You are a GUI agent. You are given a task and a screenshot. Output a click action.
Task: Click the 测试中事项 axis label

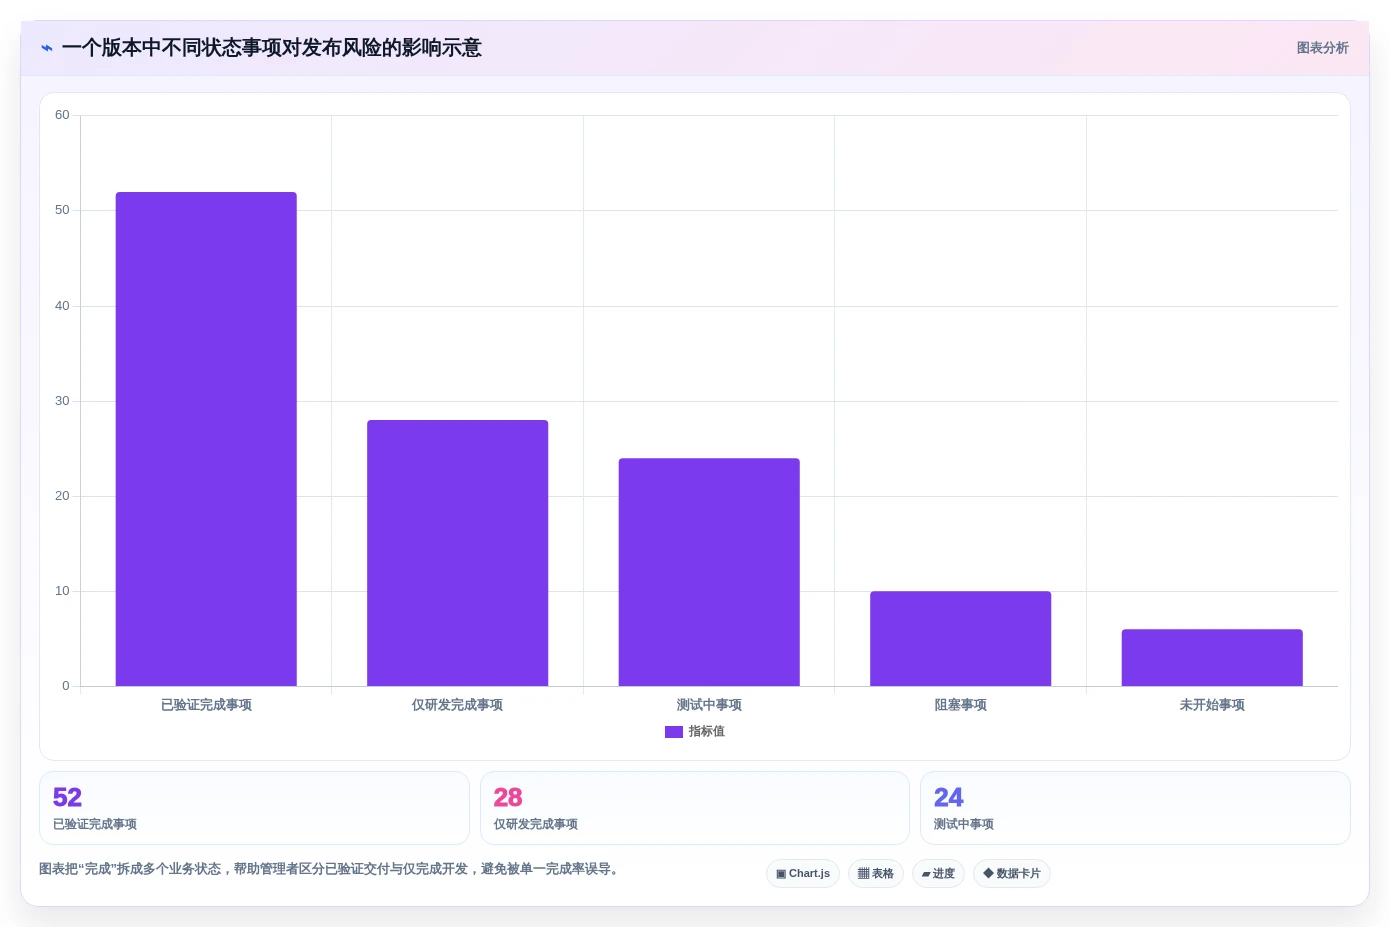(x=709, y=705)
